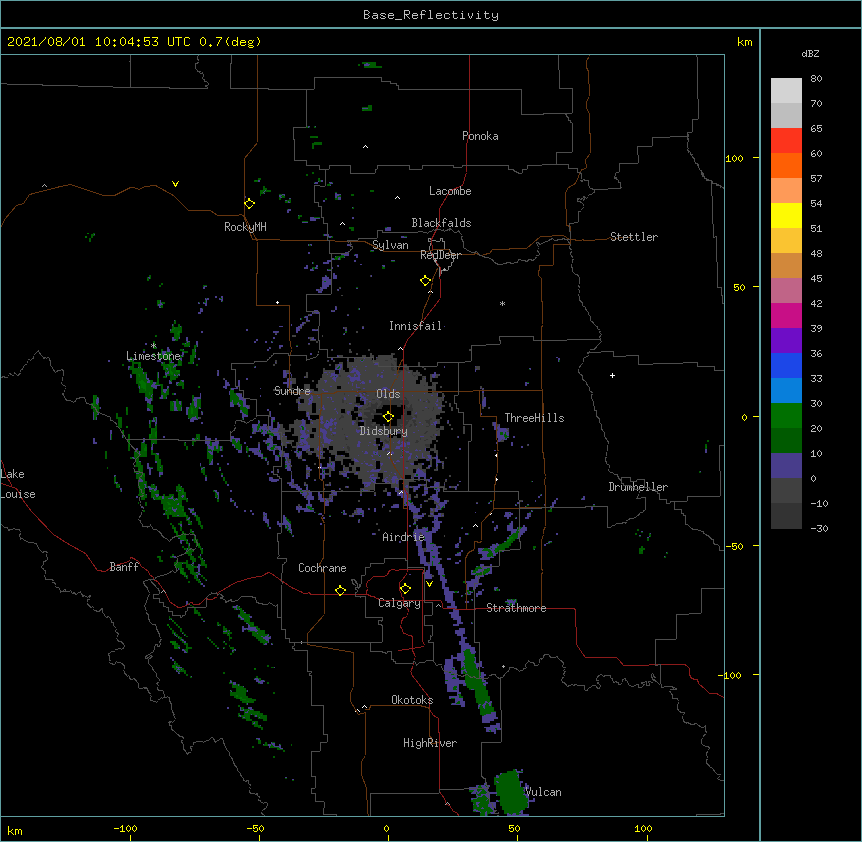Click the Vulcan label
This screenshot has height=842, width=862.
(x=543, y=792)
